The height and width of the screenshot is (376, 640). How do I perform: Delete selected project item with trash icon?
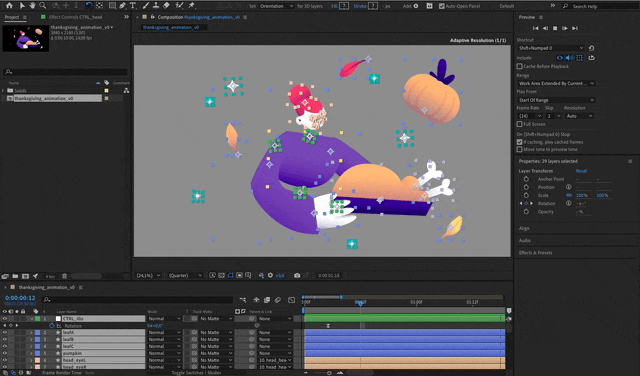[64, 276]
